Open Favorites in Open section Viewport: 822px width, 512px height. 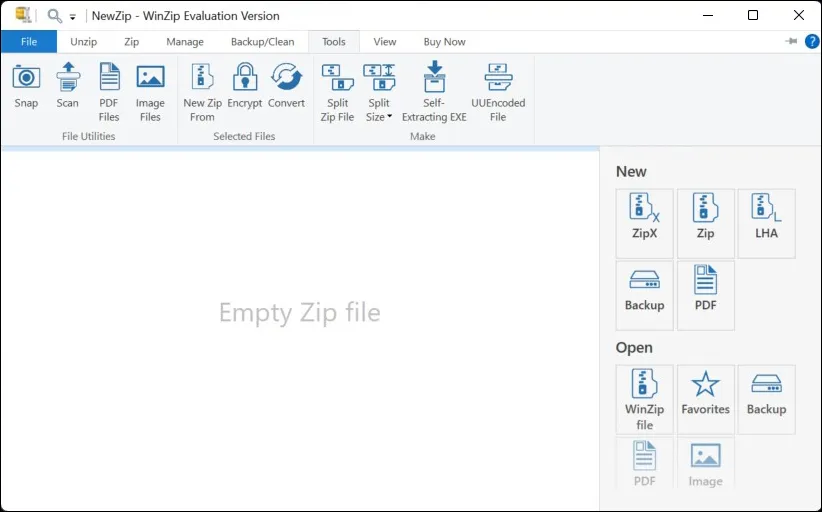tap(706, 399)
